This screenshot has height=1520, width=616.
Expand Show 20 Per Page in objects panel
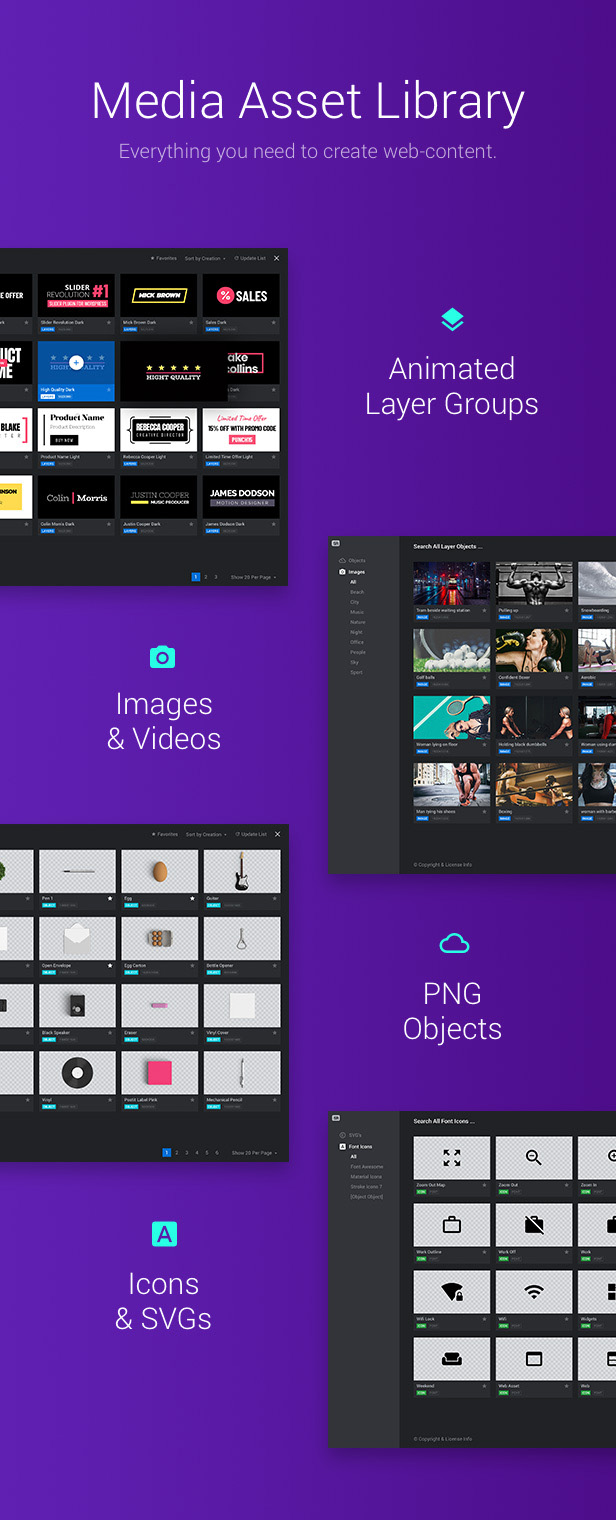pos(254,1153)
